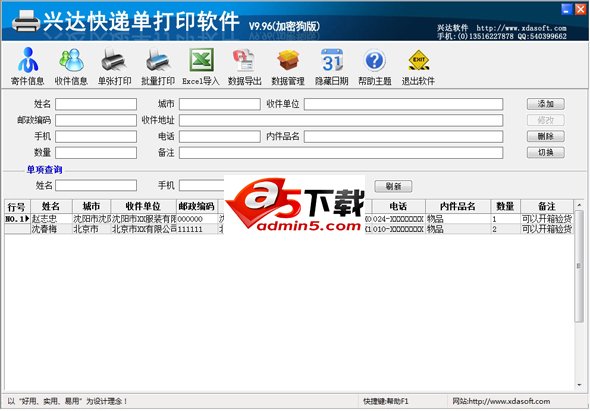Click the 刷新 refresh button
This screenshot has height=411, width=590.
click(x=393, y=186)
